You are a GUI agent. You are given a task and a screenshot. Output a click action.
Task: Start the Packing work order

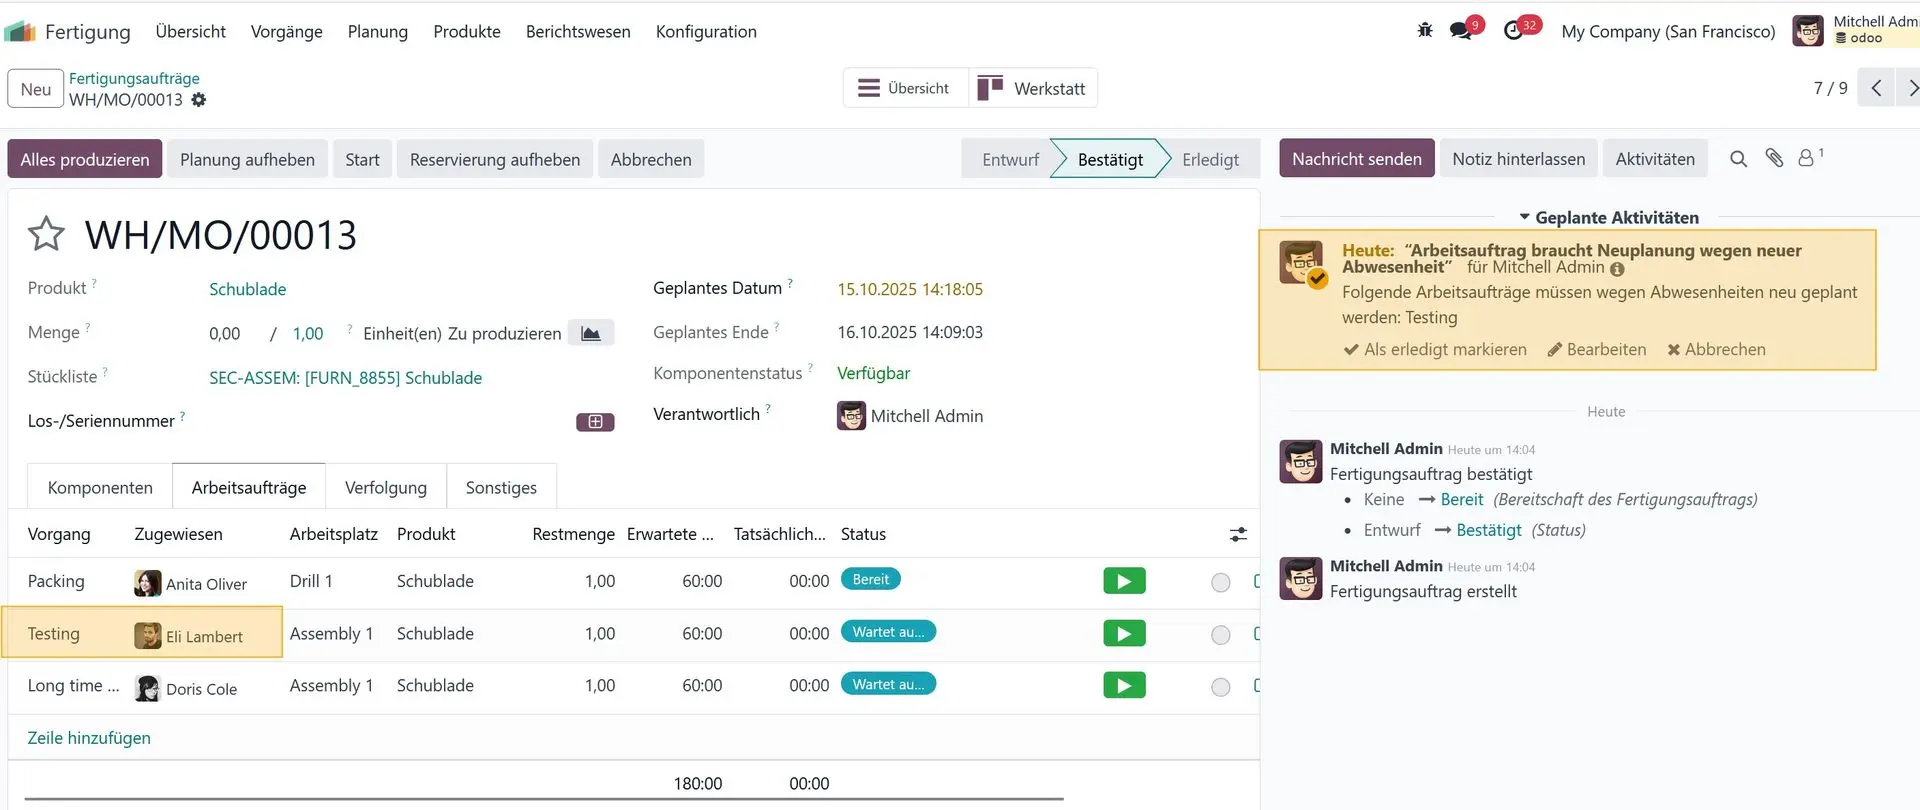tap(1124, 581)
